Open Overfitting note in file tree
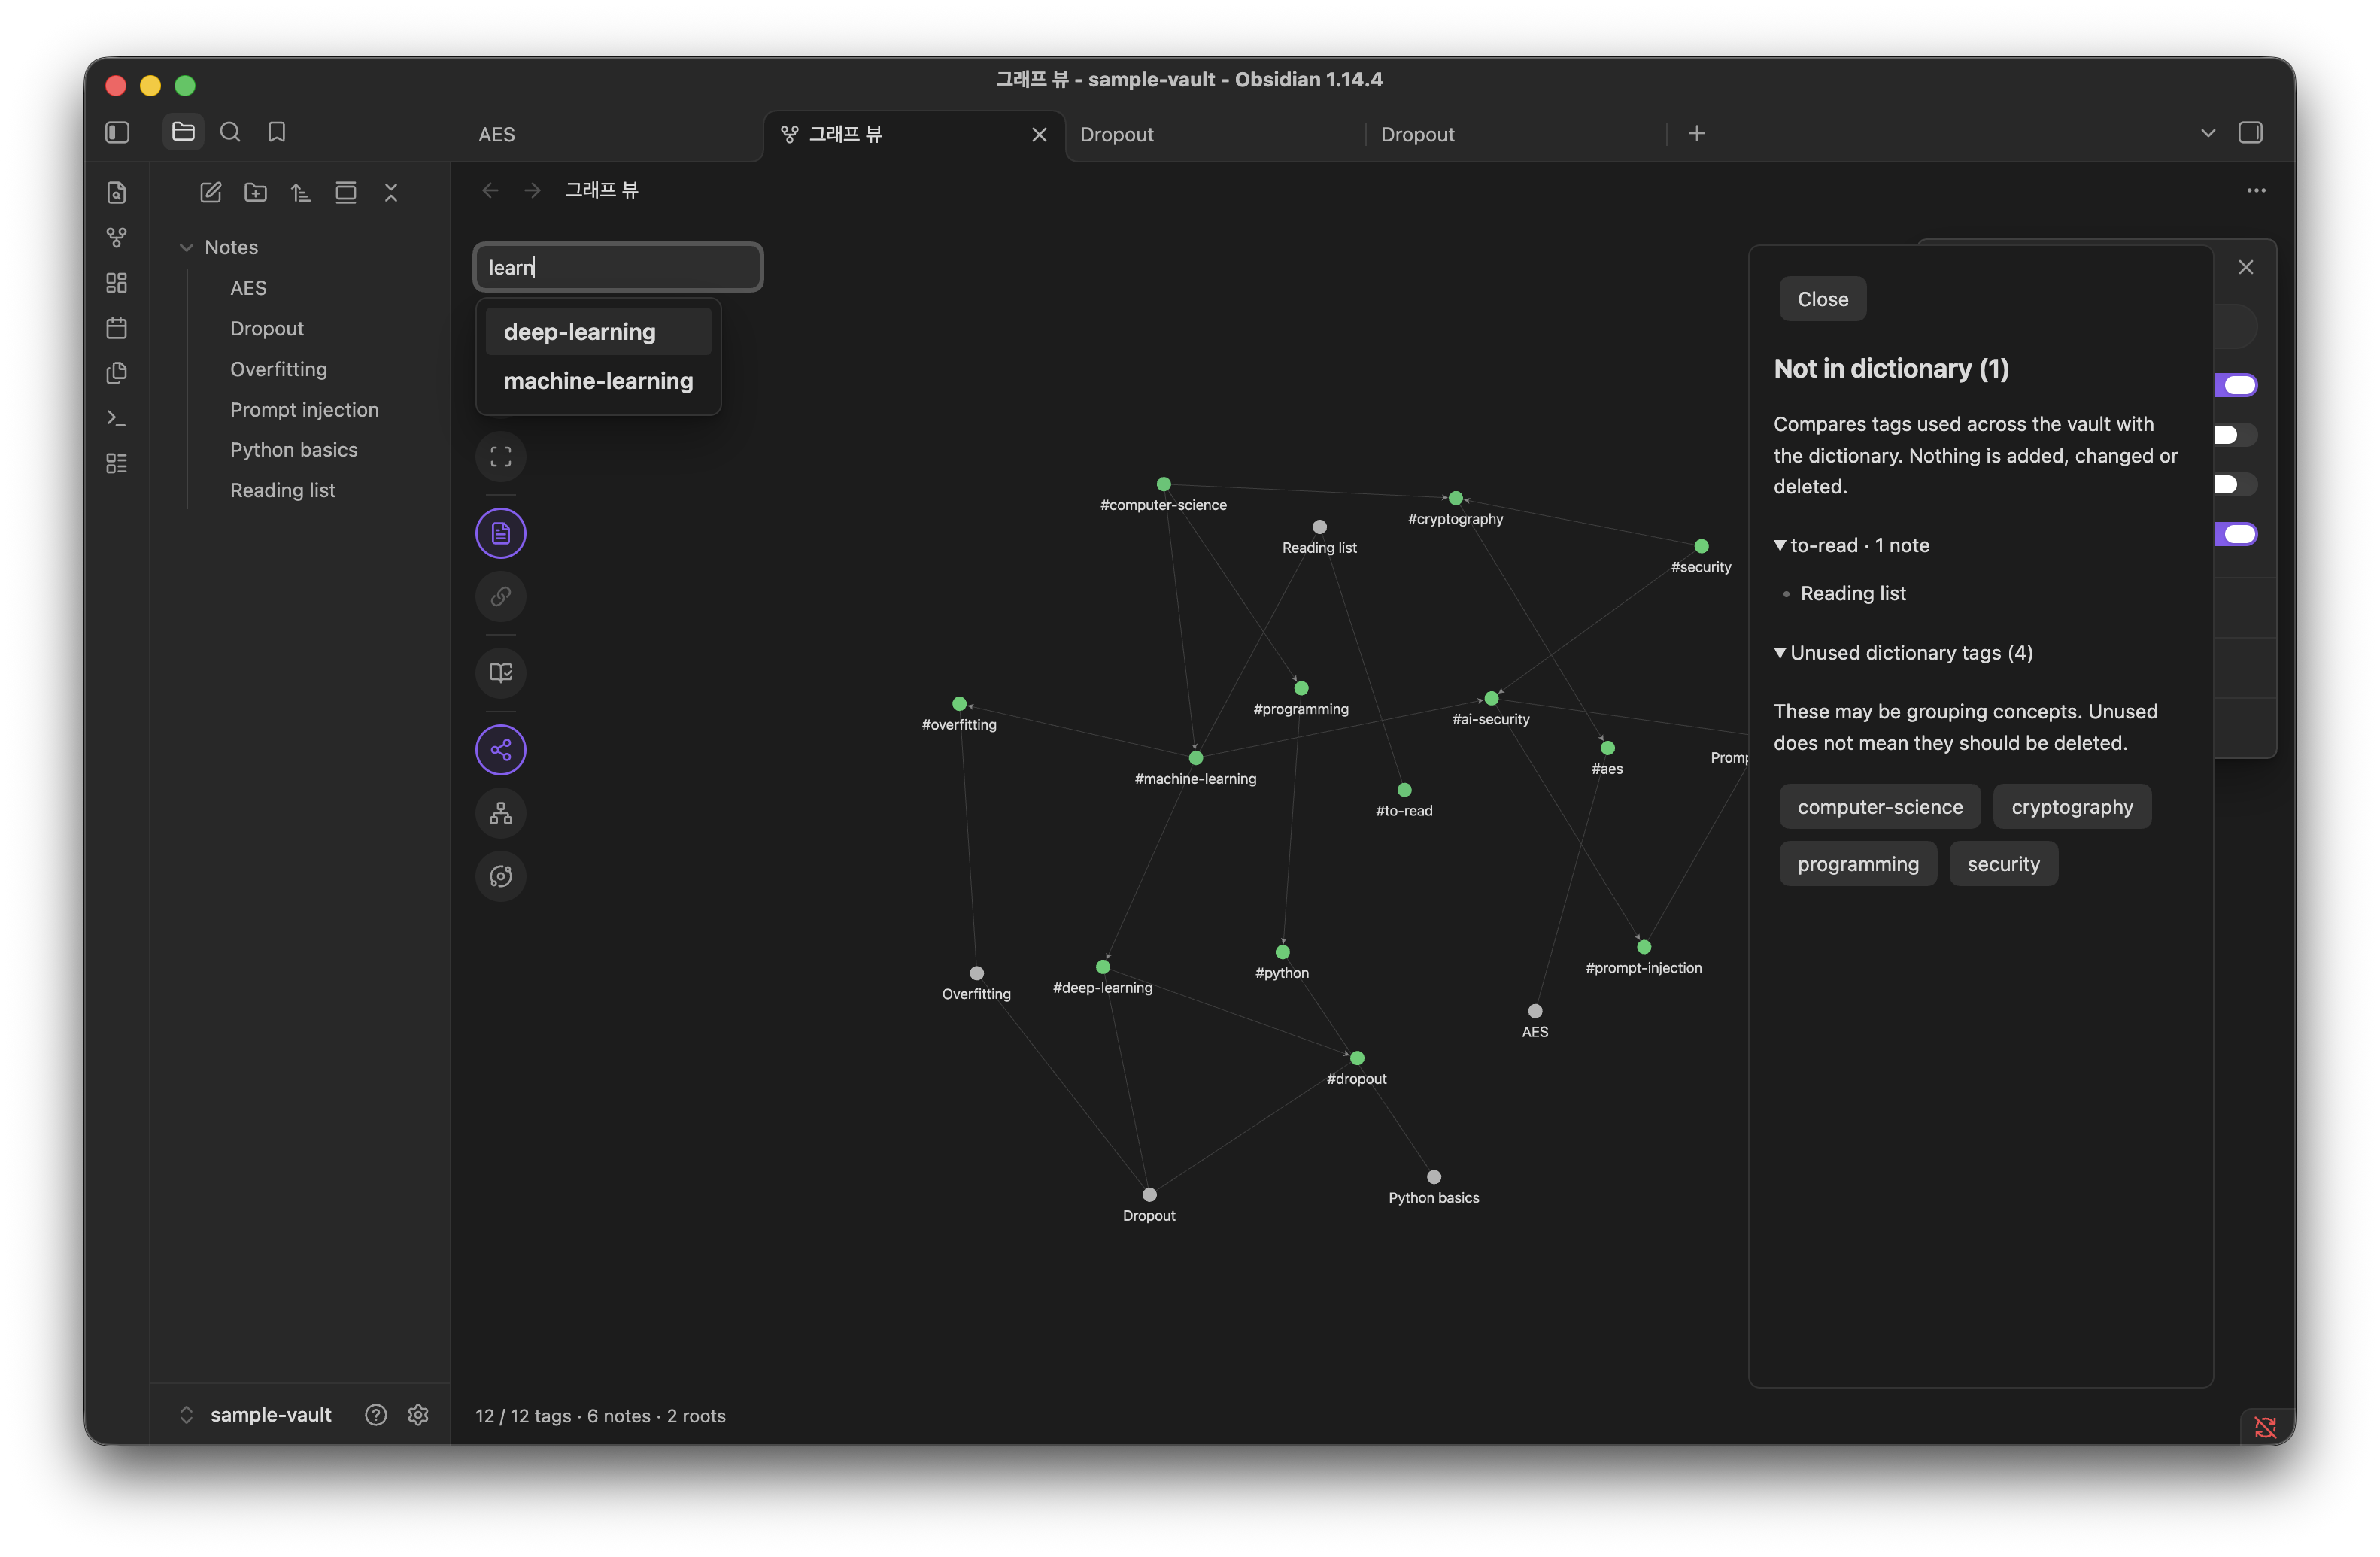Image resolution: width=2380 pixels, height=1557 pixels. tap(278, 369)
